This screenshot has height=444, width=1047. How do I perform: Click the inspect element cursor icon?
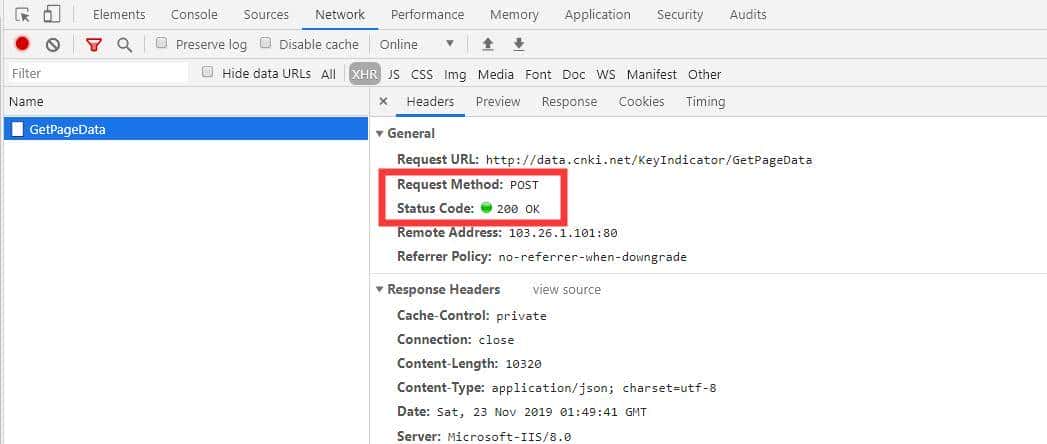click(23, 15)
